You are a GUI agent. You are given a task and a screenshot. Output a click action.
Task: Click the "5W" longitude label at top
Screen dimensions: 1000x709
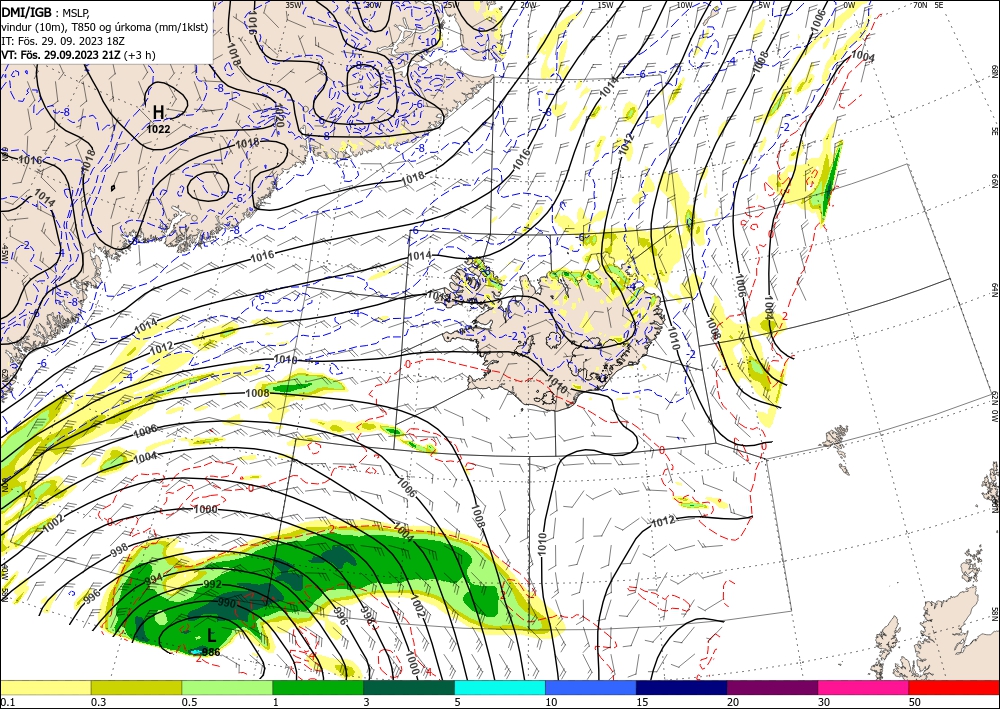click(763, 5)
